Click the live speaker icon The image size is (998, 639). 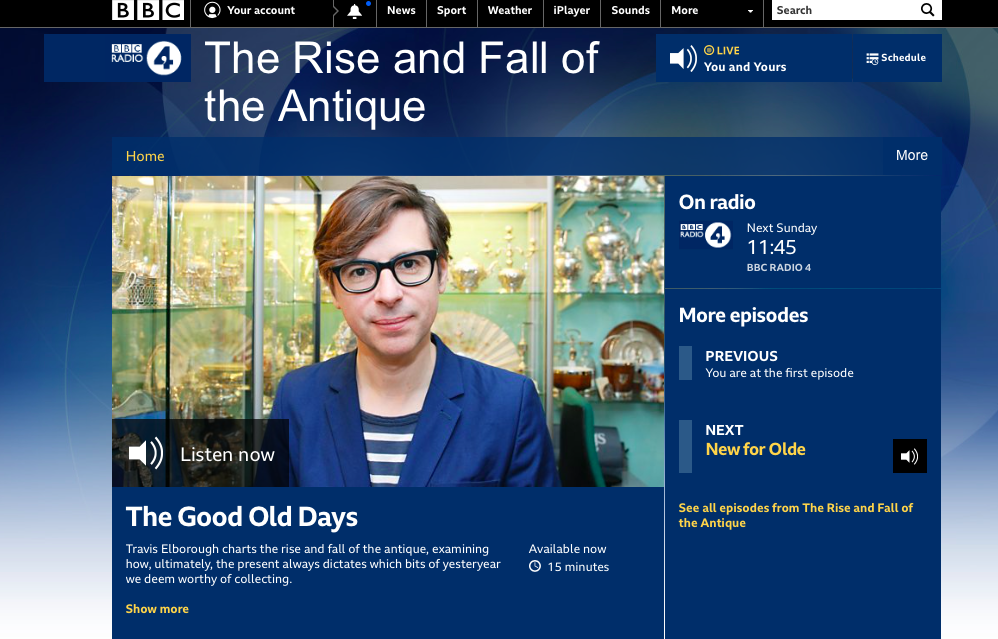(x=684, y=59)
